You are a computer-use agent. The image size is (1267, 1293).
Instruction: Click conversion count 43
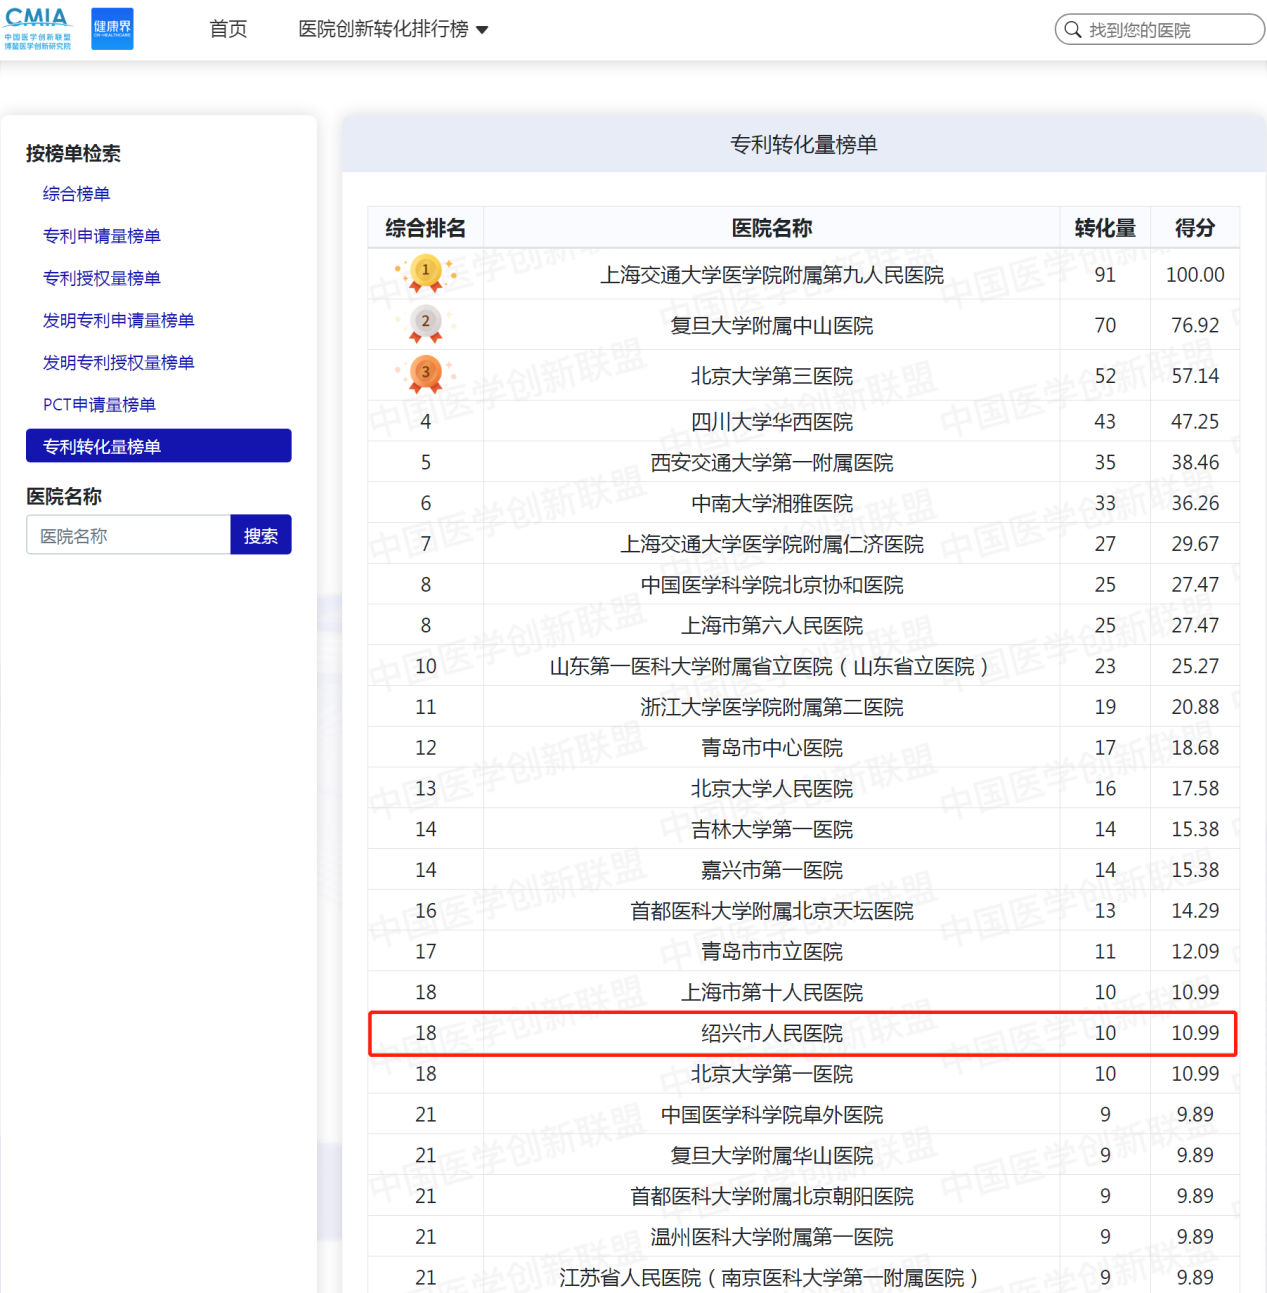[1105, 421]
